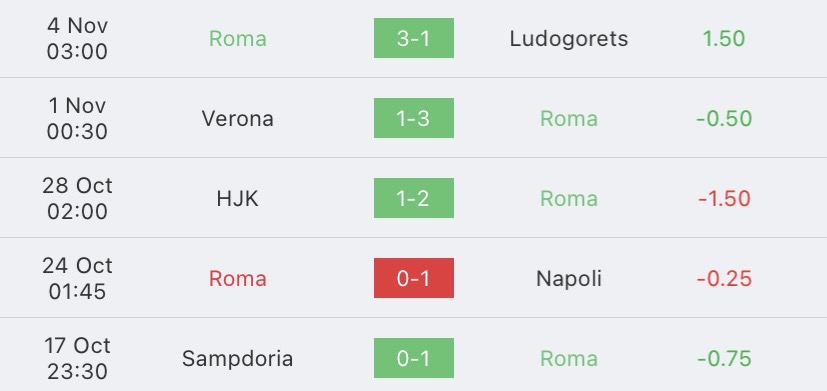Select the 28 Oct 02:00 match date
Screen dimensions: 827x391
pyautogui.click(x=78, y=198)
